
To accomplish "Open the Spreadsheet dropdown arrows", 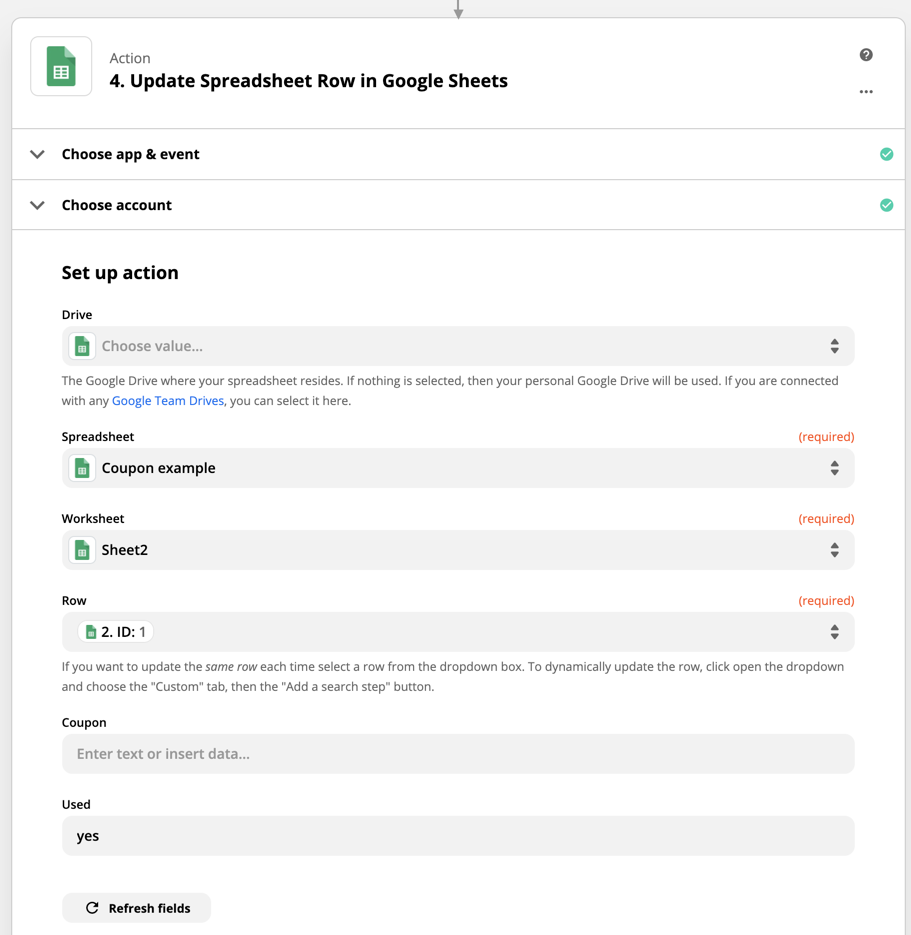I will tap(834, 468).
